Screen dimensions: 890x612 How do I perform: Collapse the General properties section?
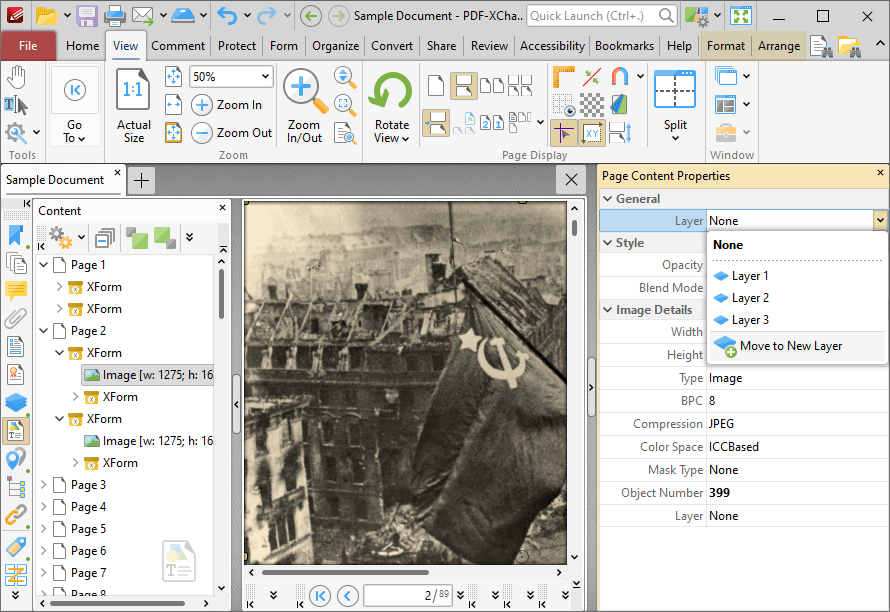click(607, 199)
